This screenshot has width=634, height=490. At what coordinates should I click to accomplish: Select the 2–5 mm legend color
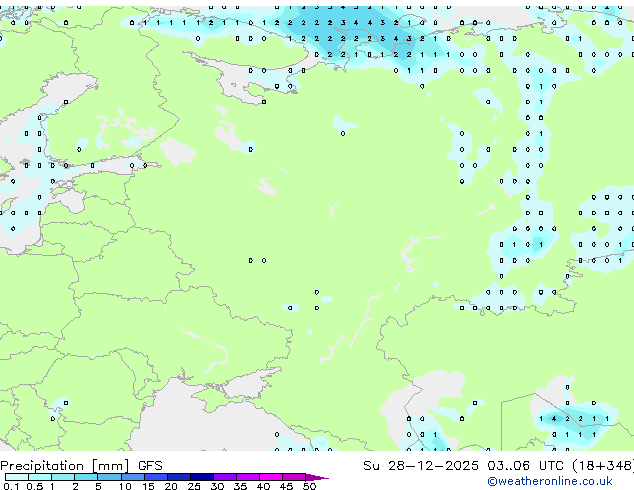pos(86,477)
